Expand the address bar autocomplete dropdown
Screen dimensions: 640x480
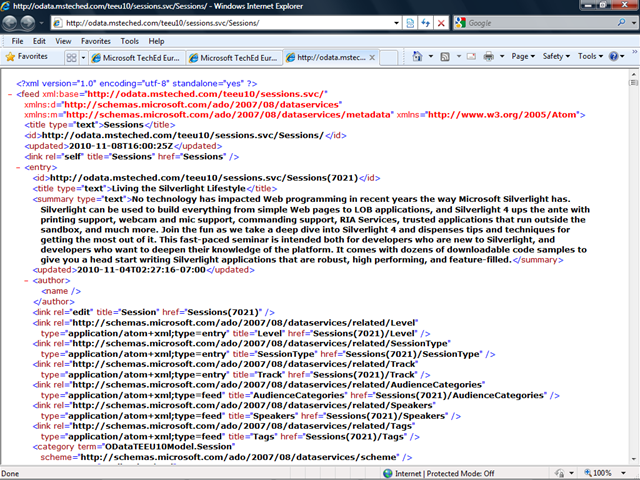pos(396,23)
